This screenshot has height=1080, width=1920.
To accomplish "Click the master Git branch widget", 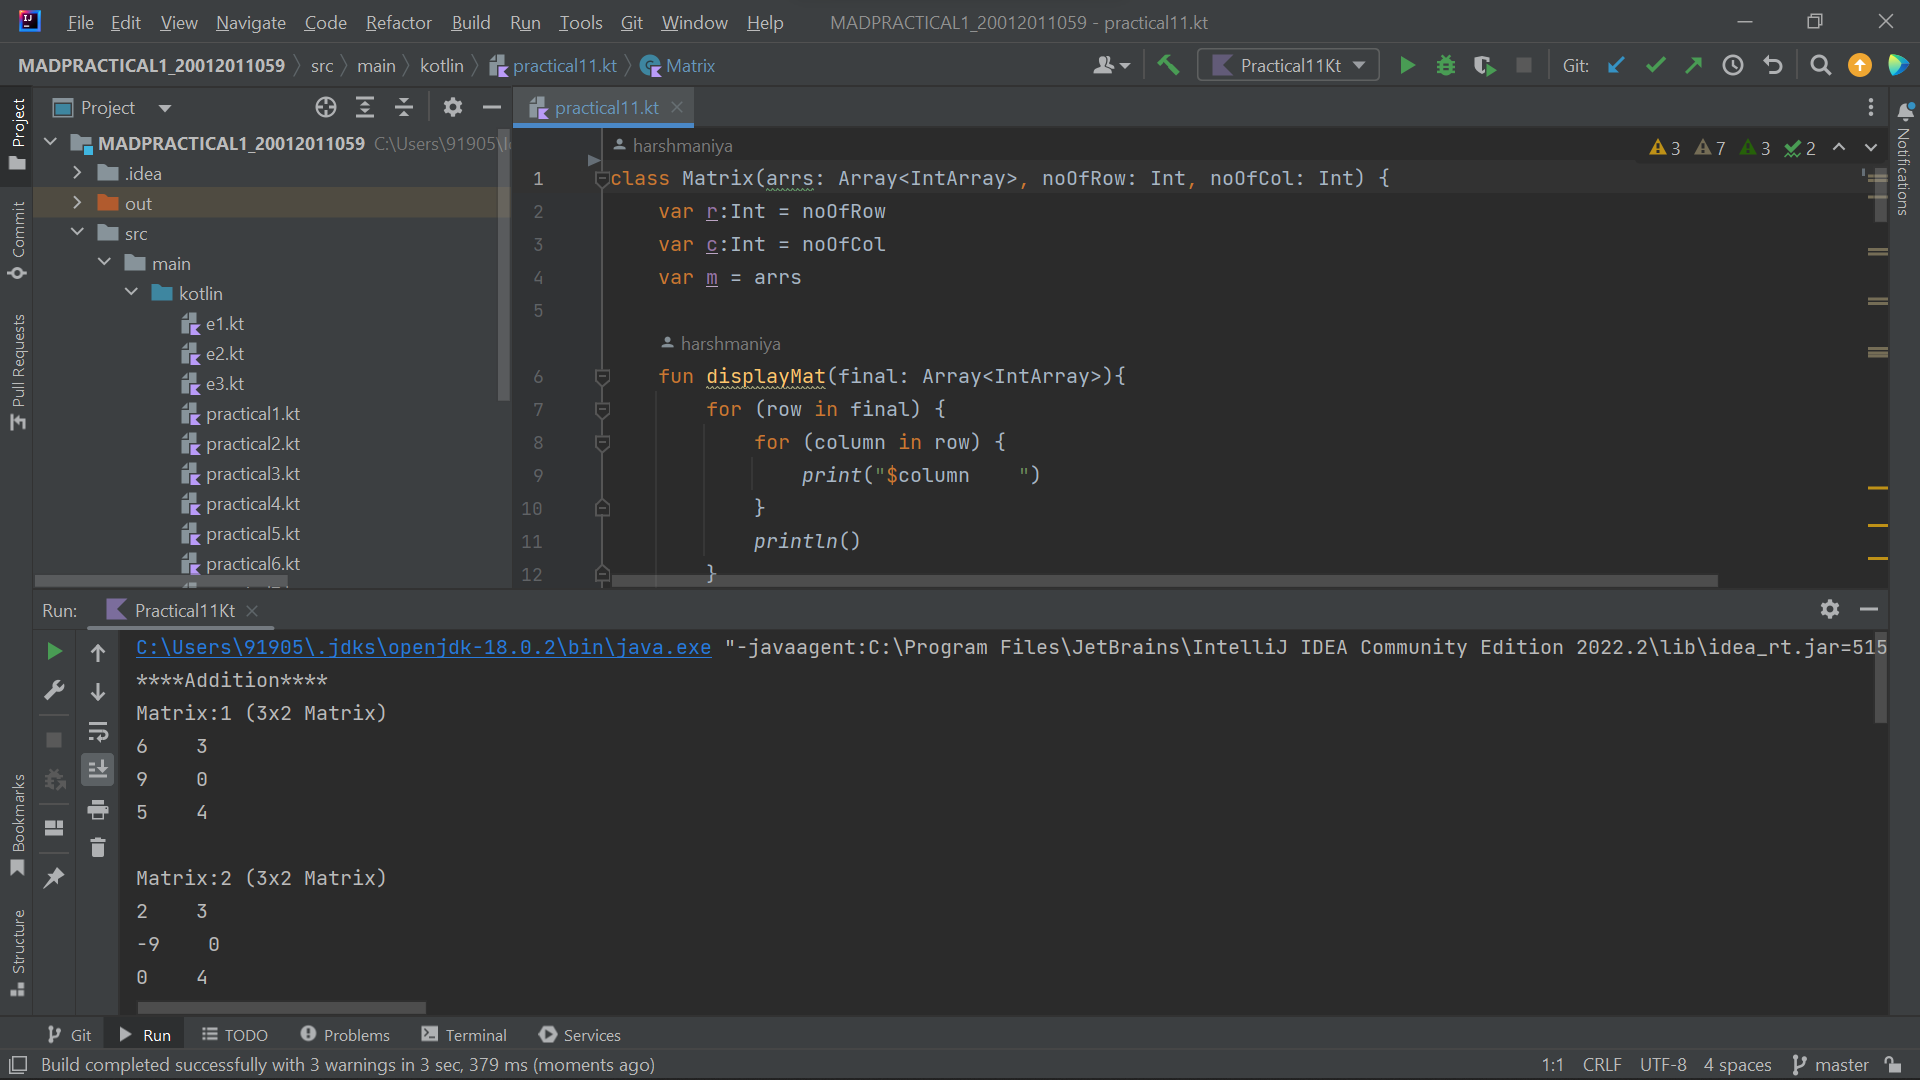I will point(1830,1065).
